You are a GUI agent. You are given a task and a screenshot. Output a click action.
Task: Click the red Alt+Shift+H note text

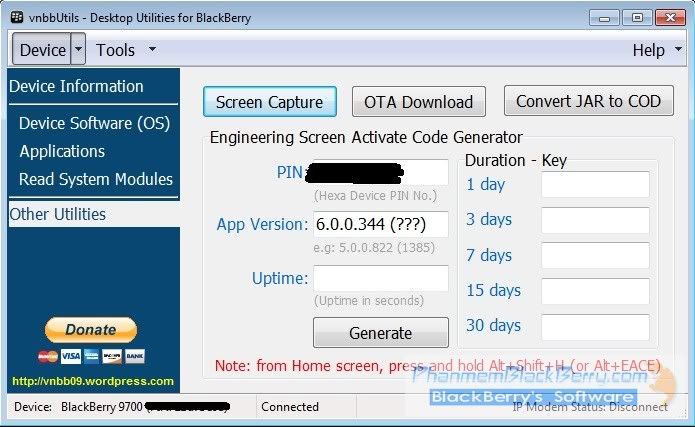437,366
